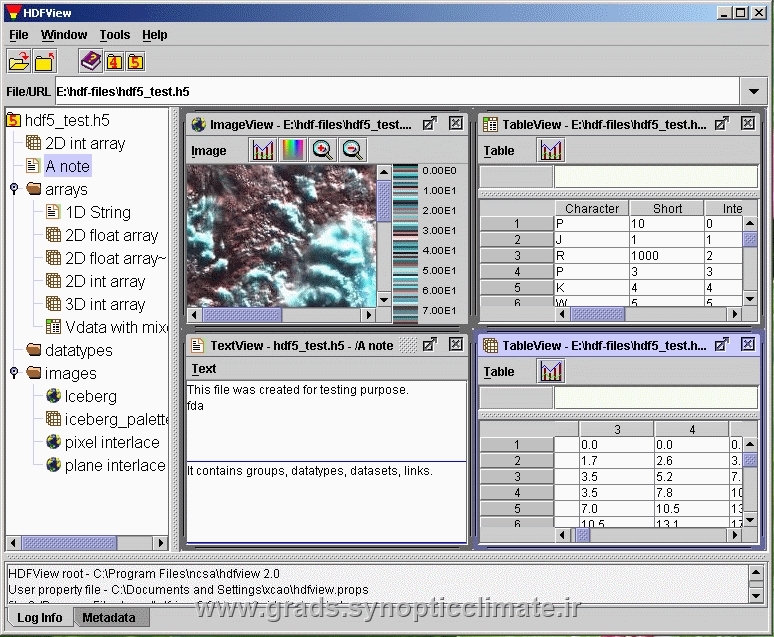The width and height of the screenshot is (774, 637).
Task: Click the Short column header
Action: [667, 208]
